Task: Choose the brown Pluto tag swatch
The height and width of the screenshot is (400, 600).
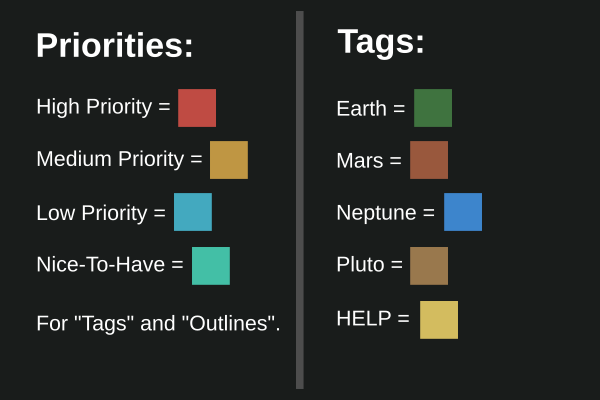Action: click(429, 266)
